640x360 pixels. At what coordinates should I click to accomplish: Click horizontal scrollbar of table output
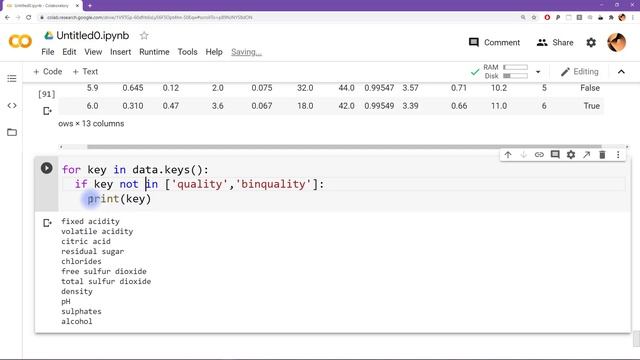point(344,147)
